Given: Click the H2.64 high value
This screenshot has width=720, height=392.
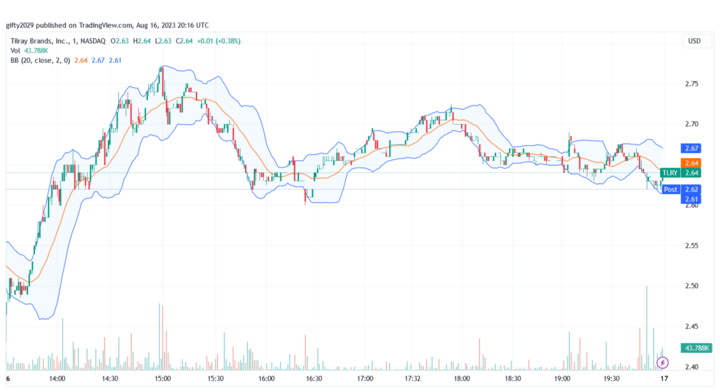Looking at the screenshot, I should [x=142, y=41].
